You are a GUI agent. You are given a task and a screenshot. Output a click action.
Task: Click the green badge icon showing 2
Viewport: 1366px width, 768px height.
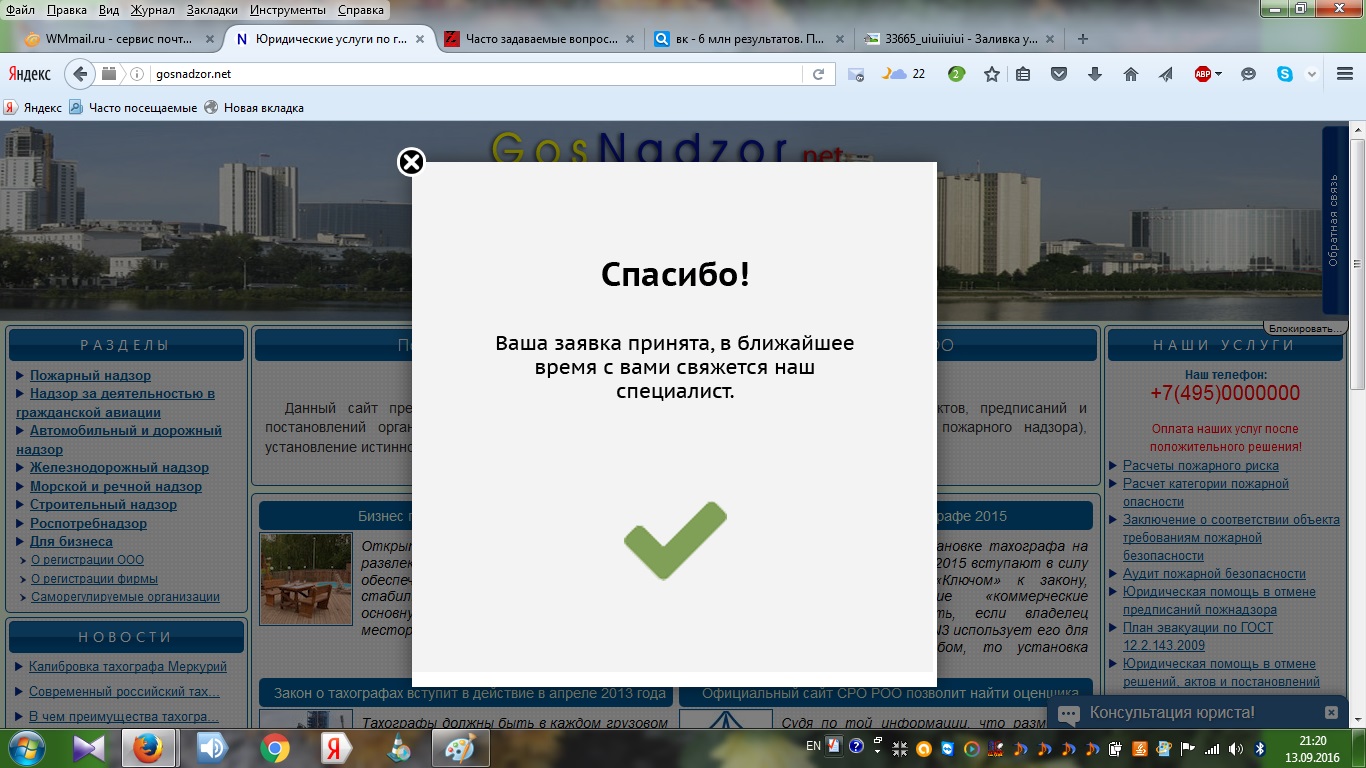pyautogui.click(x=956, y=74)
